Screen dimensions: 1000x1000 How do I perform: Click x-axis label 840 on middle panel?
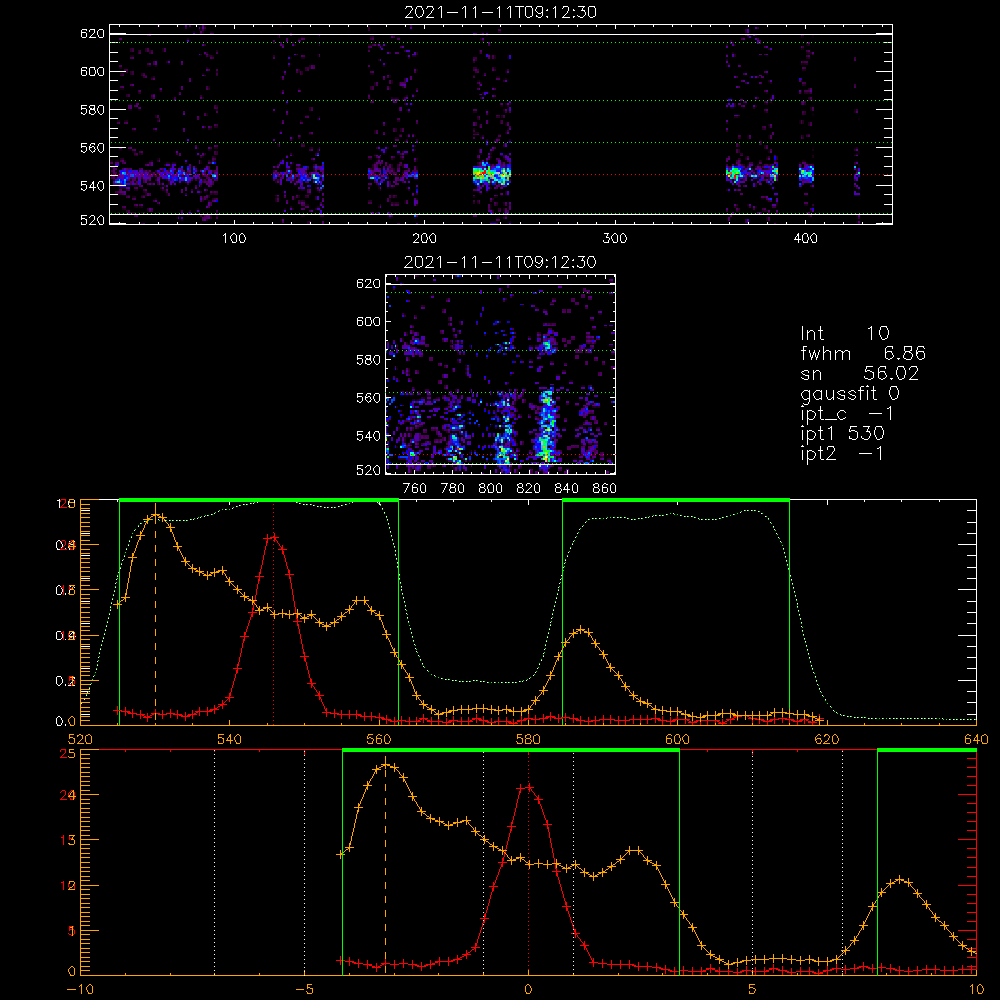566,489
